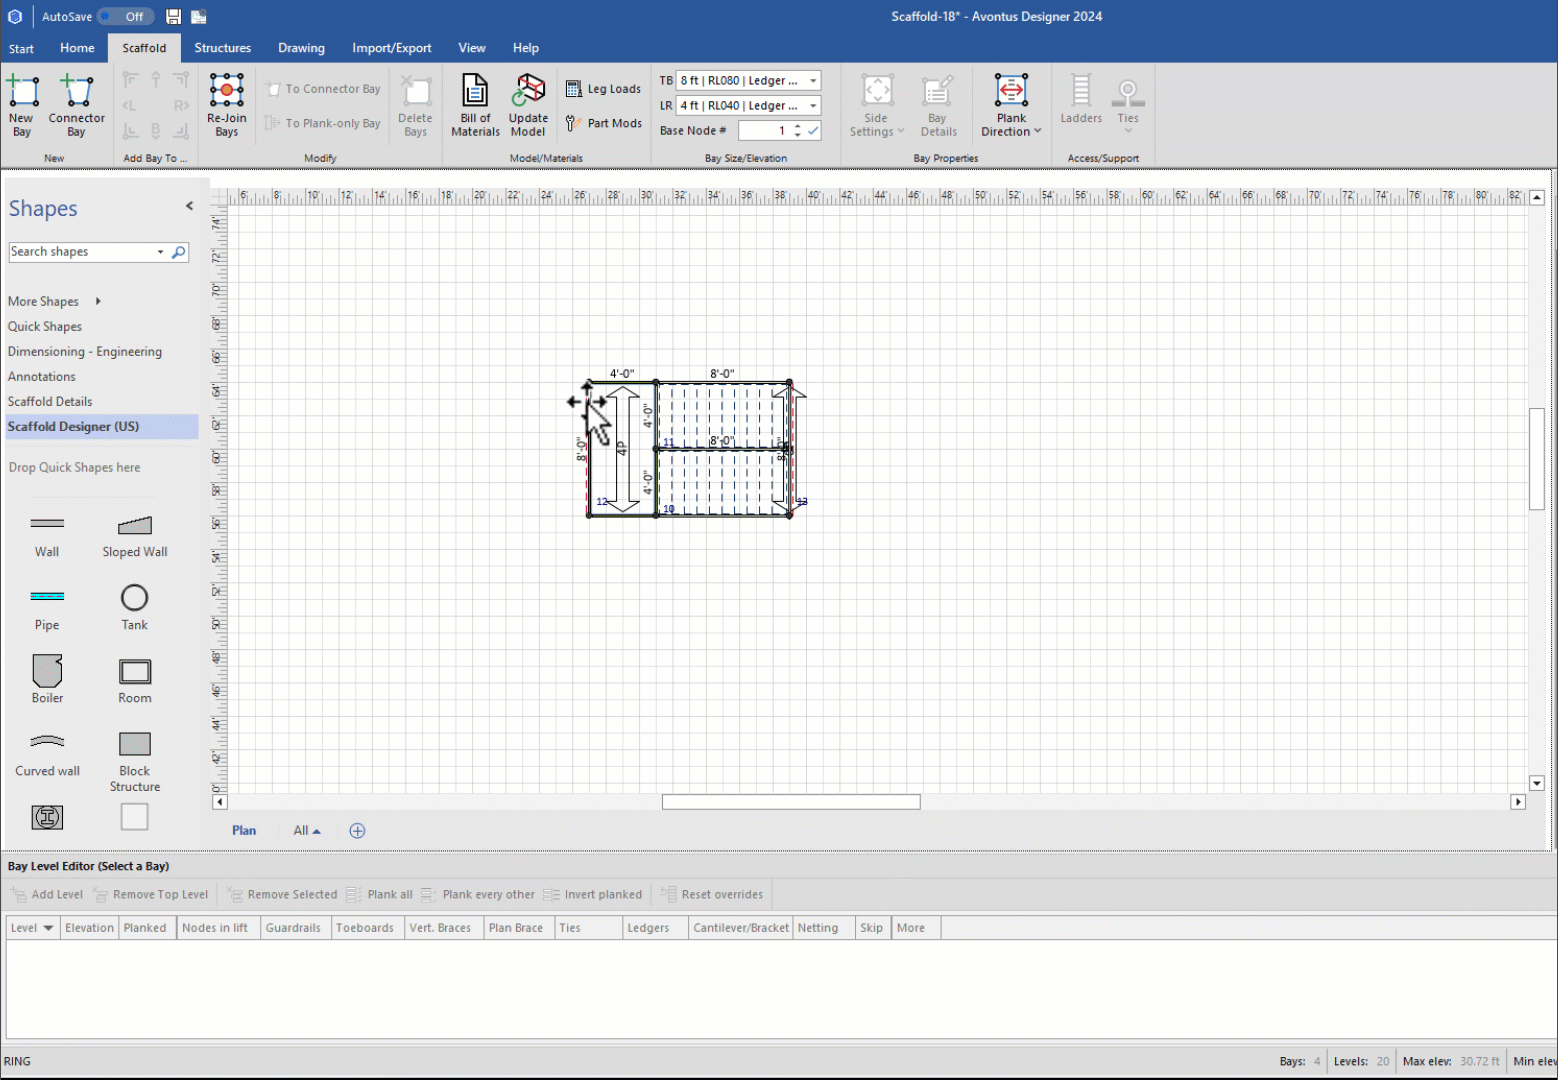Open Leg Loads
Image resolution: width=1558 pixels, height=1080 pixels.
(603, 89)
